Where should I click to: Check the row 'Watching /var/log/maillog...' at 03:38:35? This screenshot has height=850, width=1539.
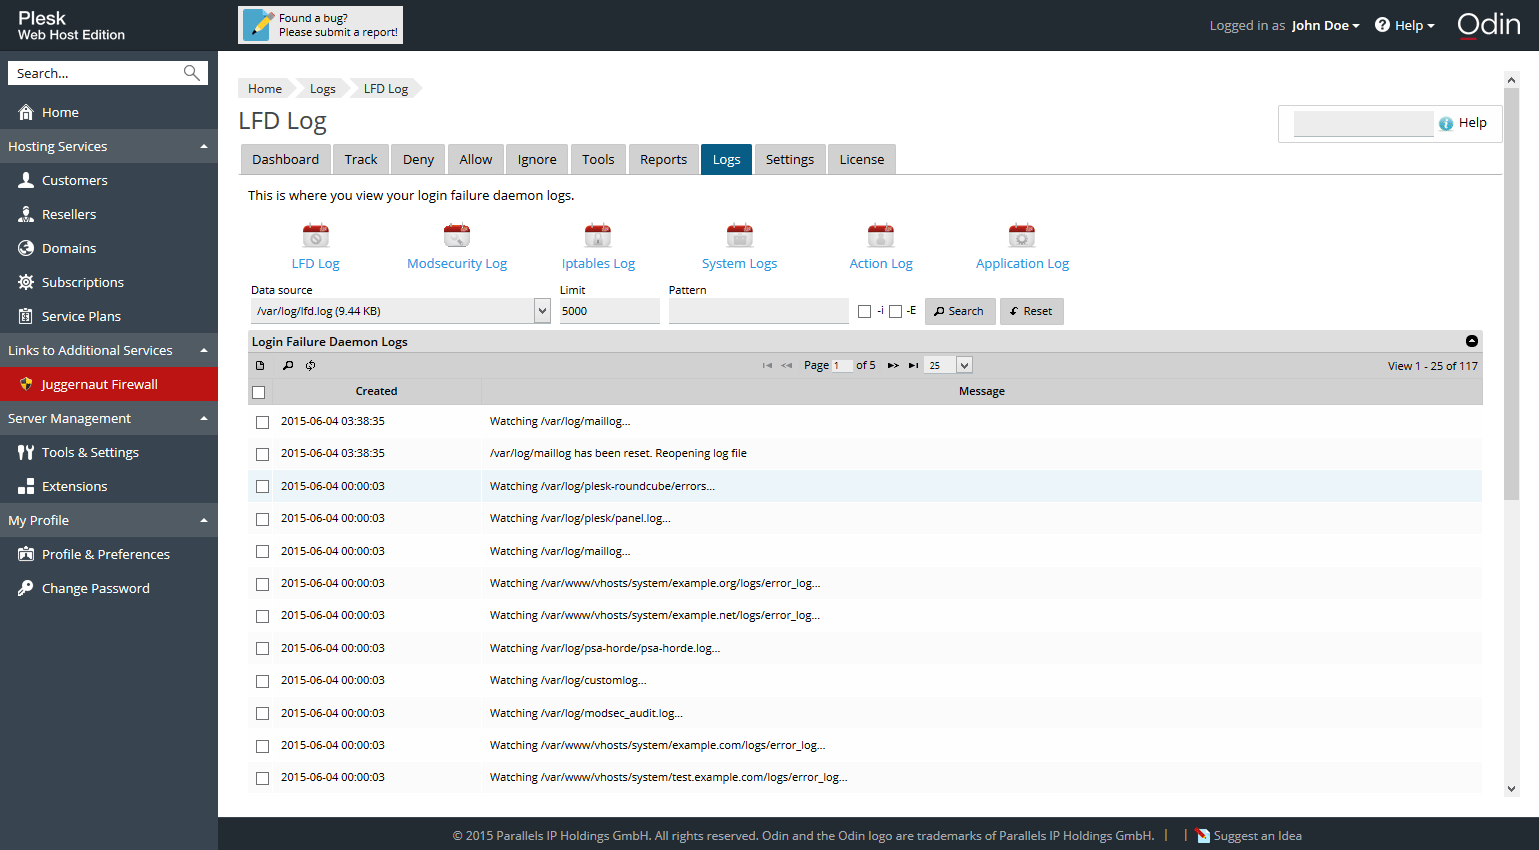tap(262, 422)
